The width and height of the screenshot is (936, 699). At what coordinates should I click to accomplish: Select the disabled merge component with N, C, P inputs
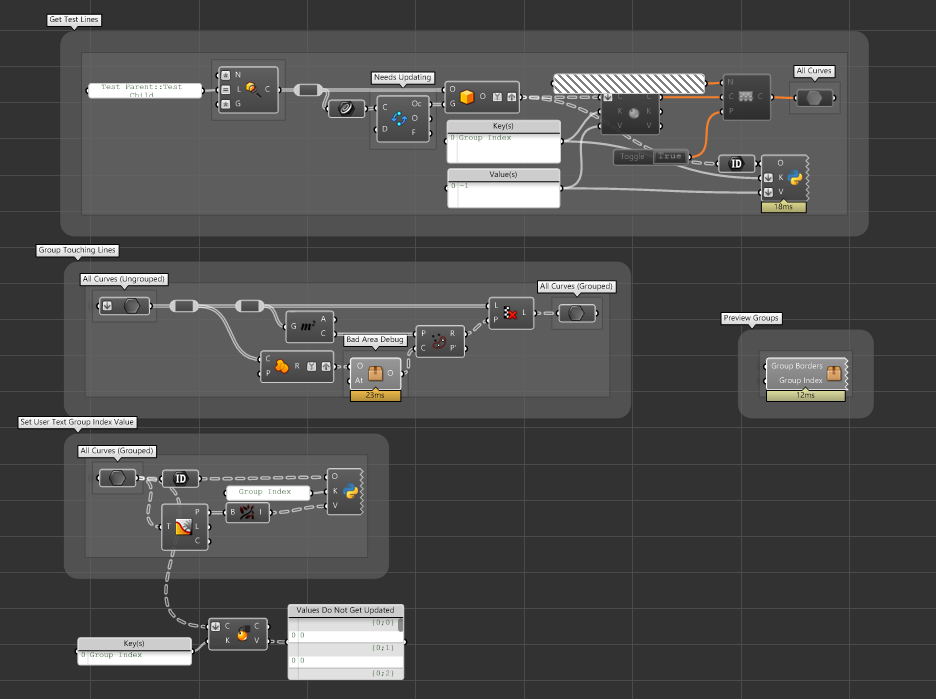[747, 97]
